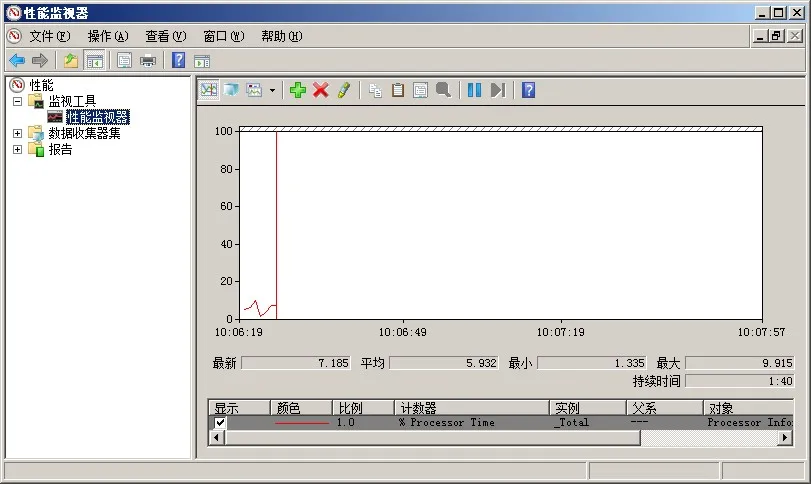The height and width of the screenshot is (484, 811).
Task: Open counter Properties icon in graph toolbar
Action: point(420,90)
